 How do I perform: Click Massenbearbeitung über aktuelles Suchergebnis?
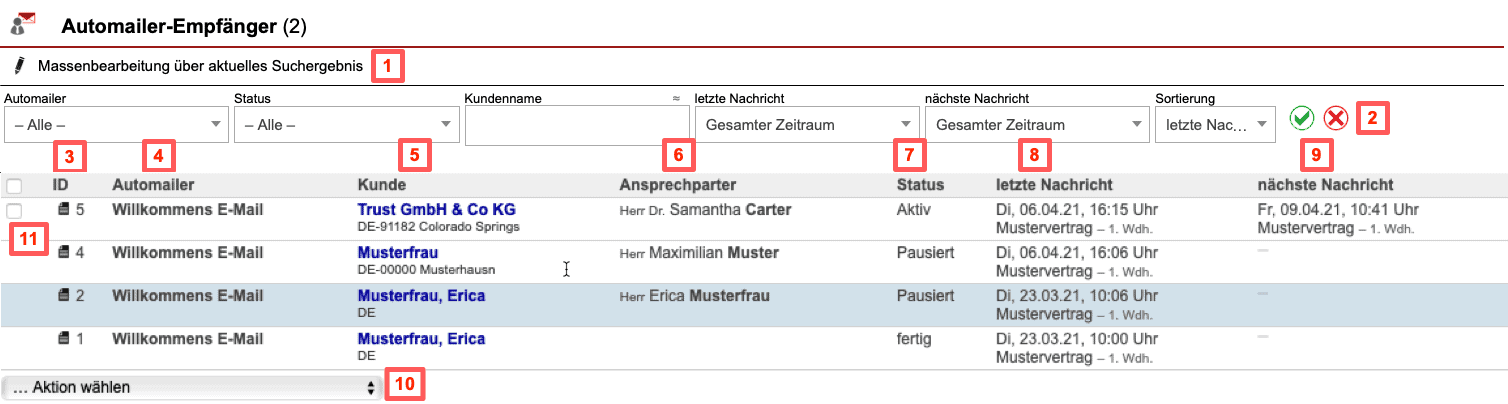(x=200, y=67)
